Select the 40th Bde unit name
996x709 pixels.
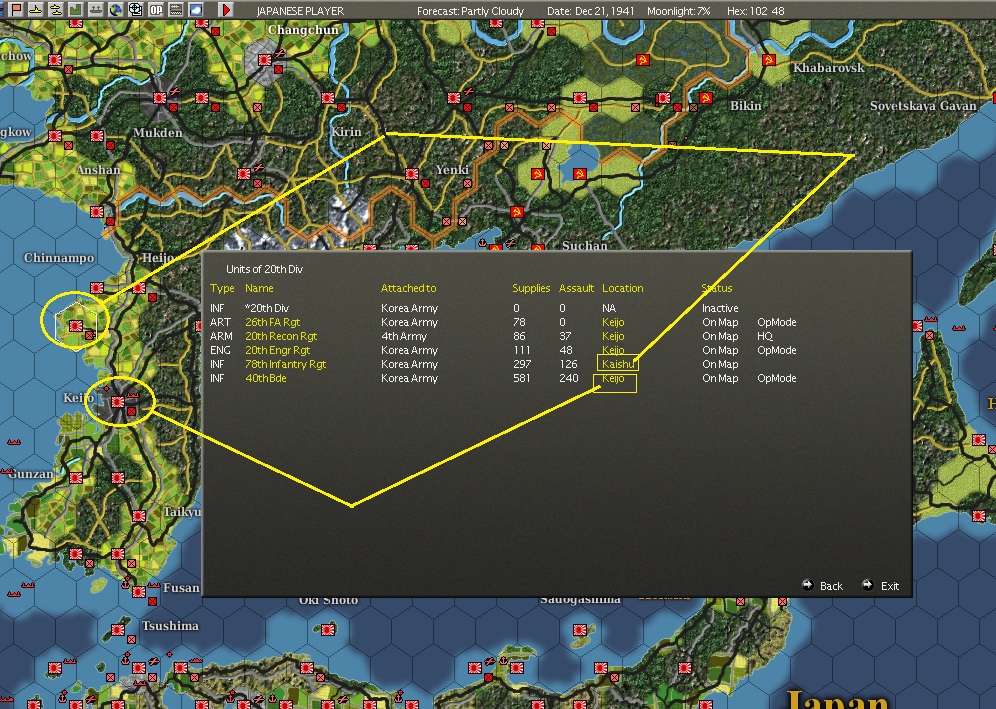click(266, 378)
